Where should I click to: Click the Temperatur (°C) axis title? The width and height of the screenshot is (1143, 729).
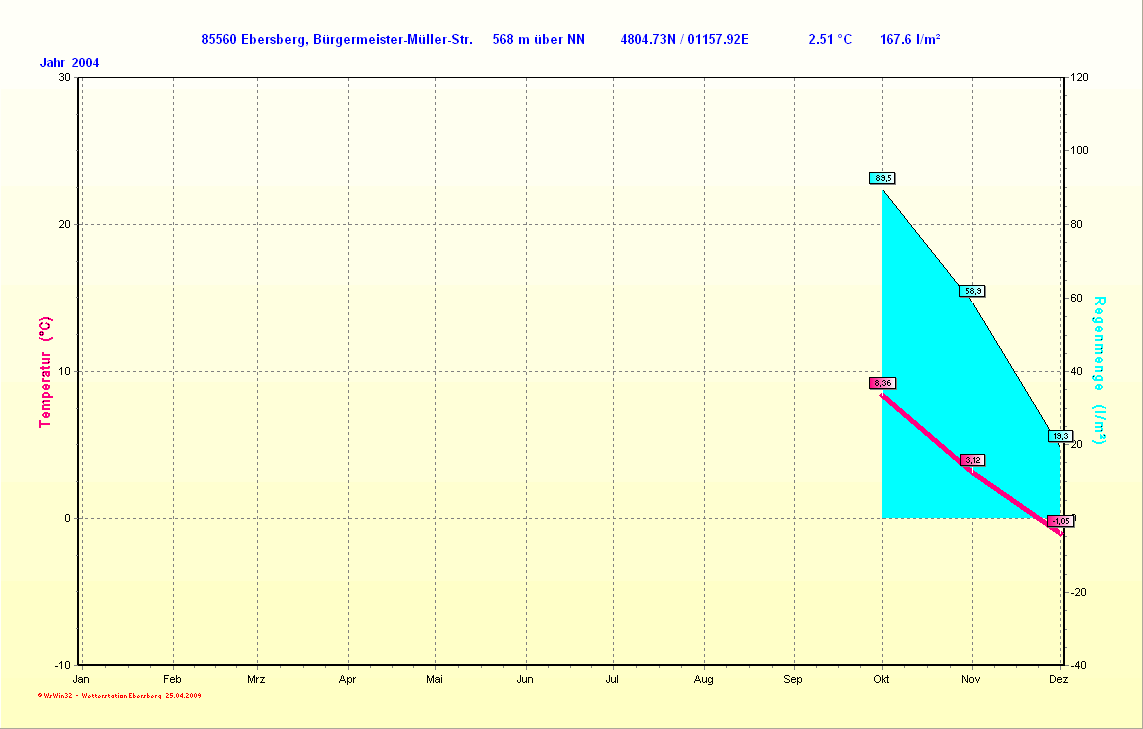tap(45, 372)
